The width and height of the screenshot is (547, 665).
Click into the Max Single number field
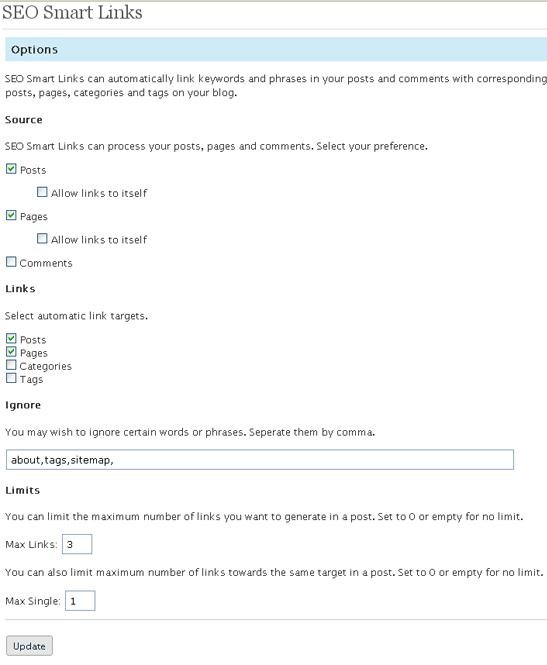[x=80, y=601]
